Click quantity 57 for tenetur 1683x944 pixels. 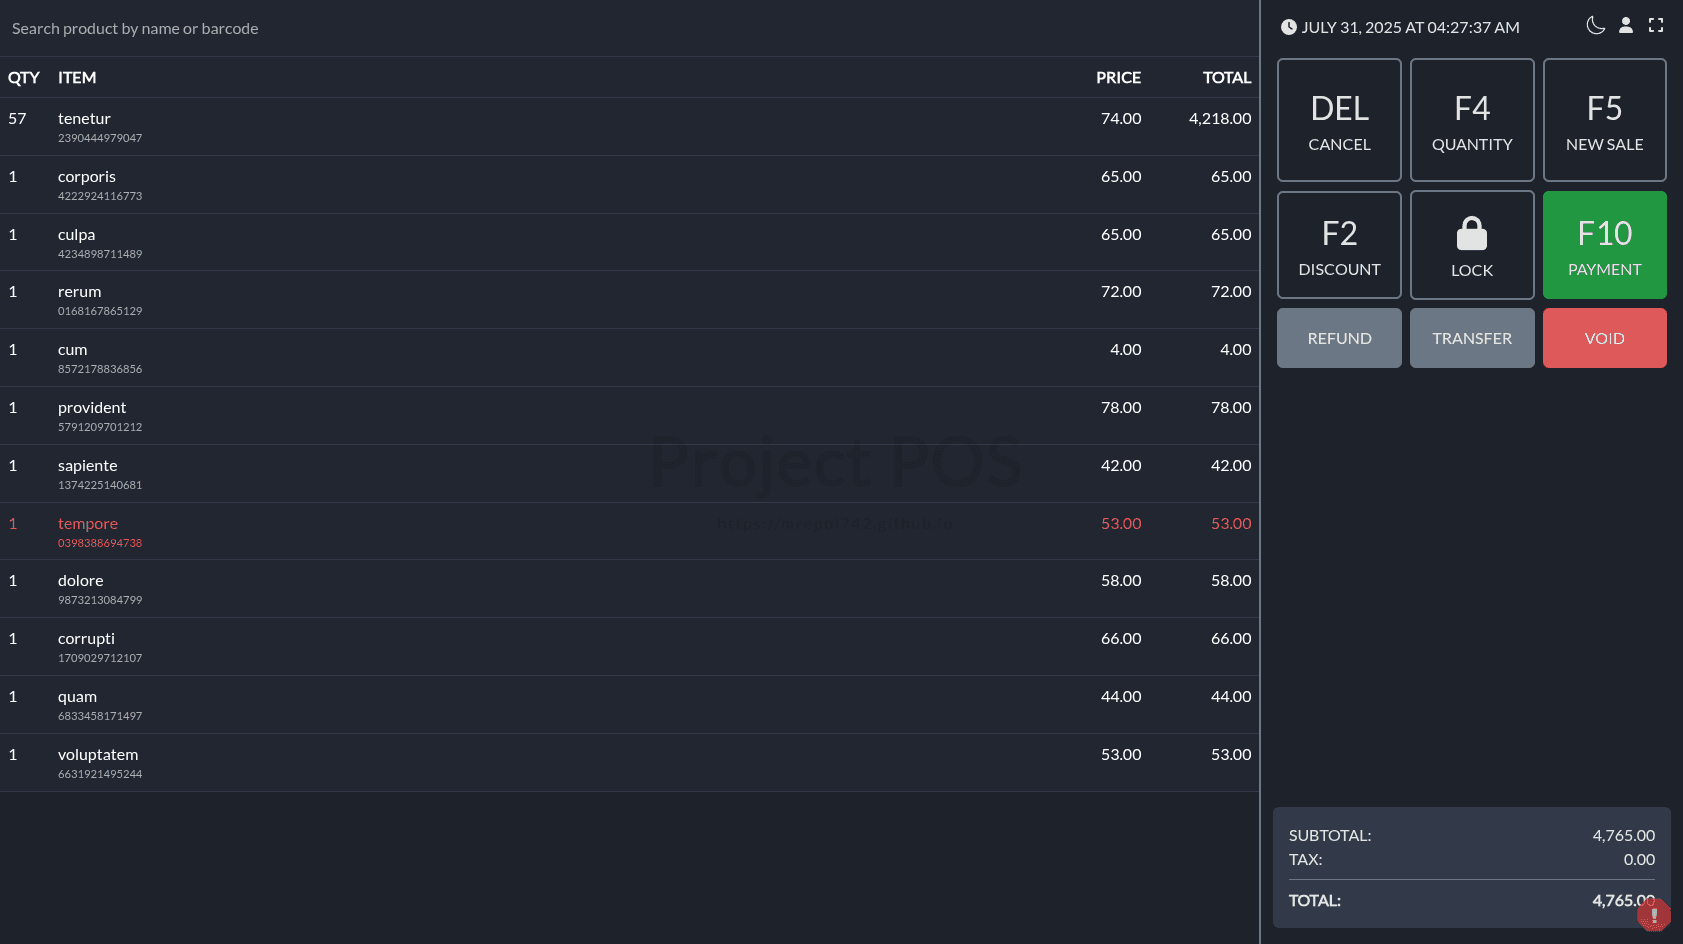(17, 119)
